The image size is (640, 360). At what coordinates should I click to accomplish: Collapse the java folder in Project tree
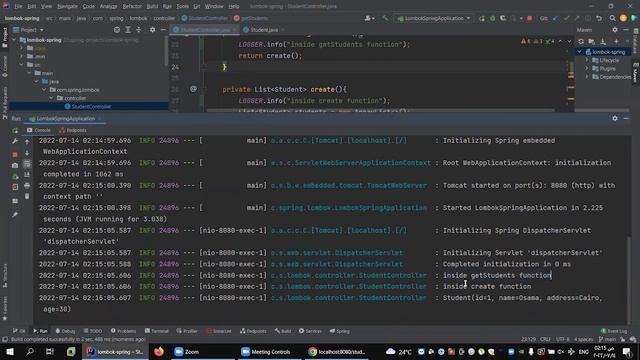click(x=37, y=81)
